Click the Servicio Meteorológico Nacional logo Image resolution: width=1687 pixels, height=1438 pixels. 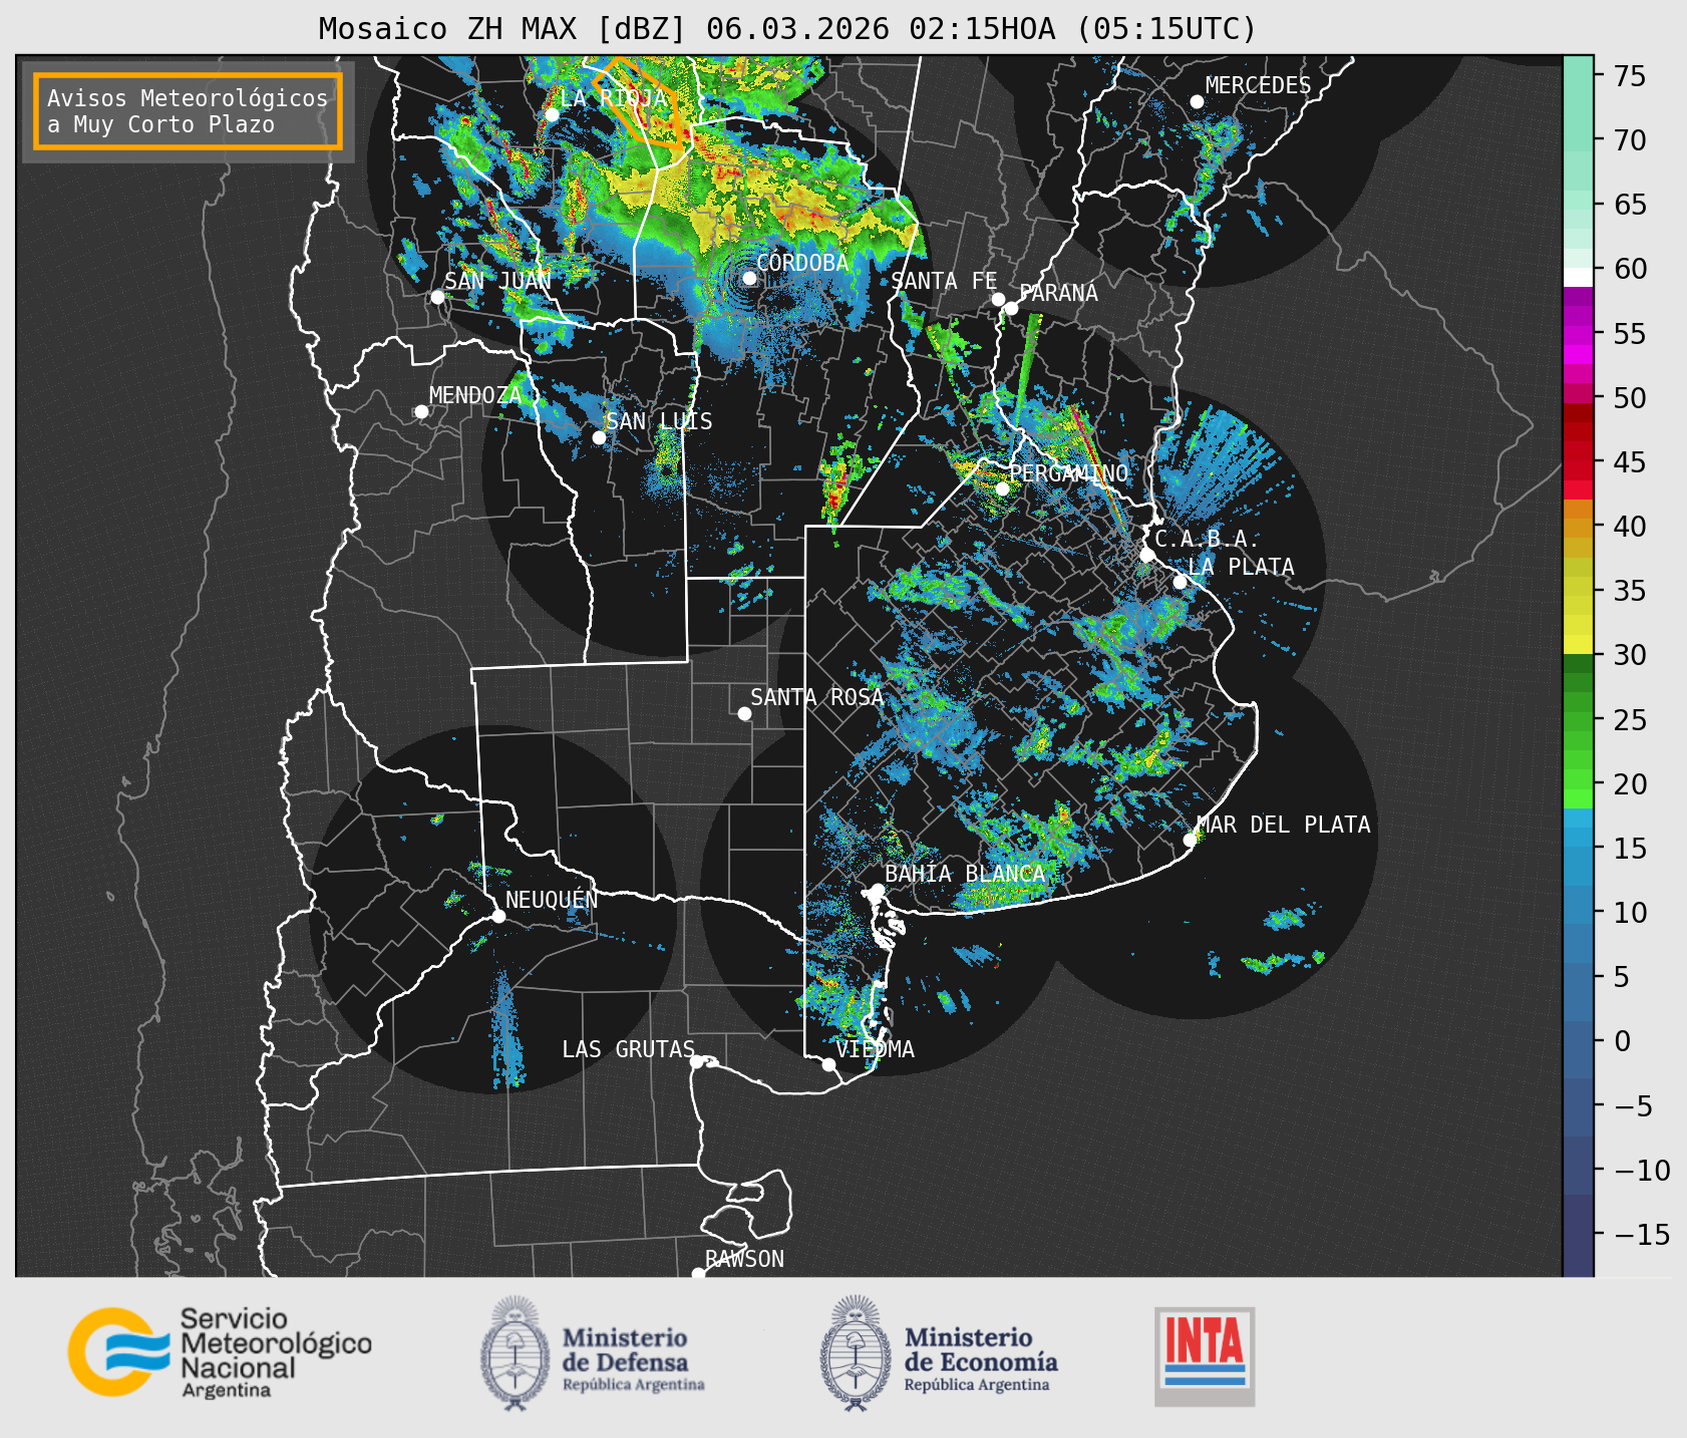coord(220,1352)
